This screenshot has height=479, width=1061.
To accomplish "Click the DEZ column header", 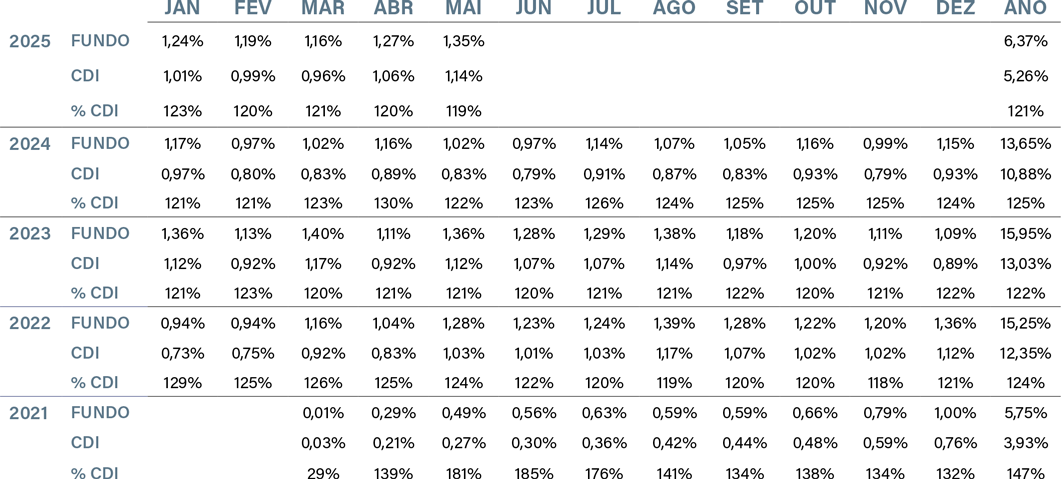I will pos(955,7).
